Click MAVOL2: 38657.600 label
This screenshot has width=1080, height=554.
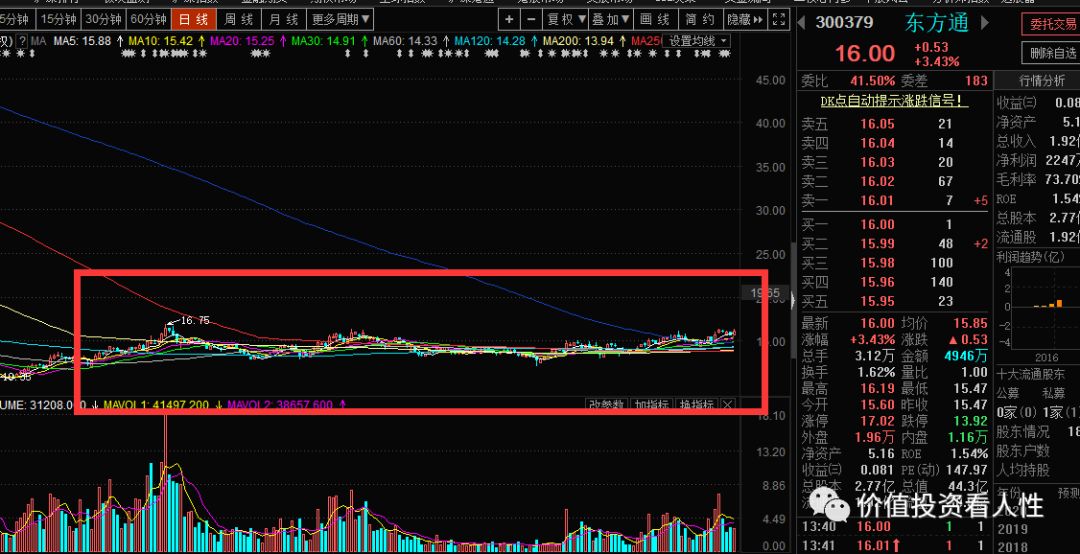click(x=281, y=405)
